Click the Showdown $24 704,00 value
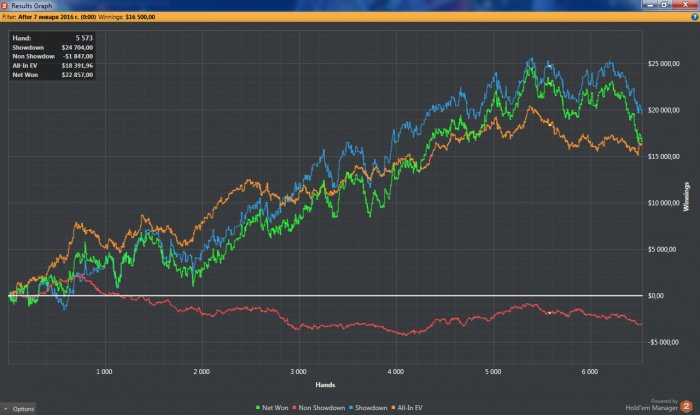This screenshot has height=415, width=700. pyautogui.click(x=77, y=47)
